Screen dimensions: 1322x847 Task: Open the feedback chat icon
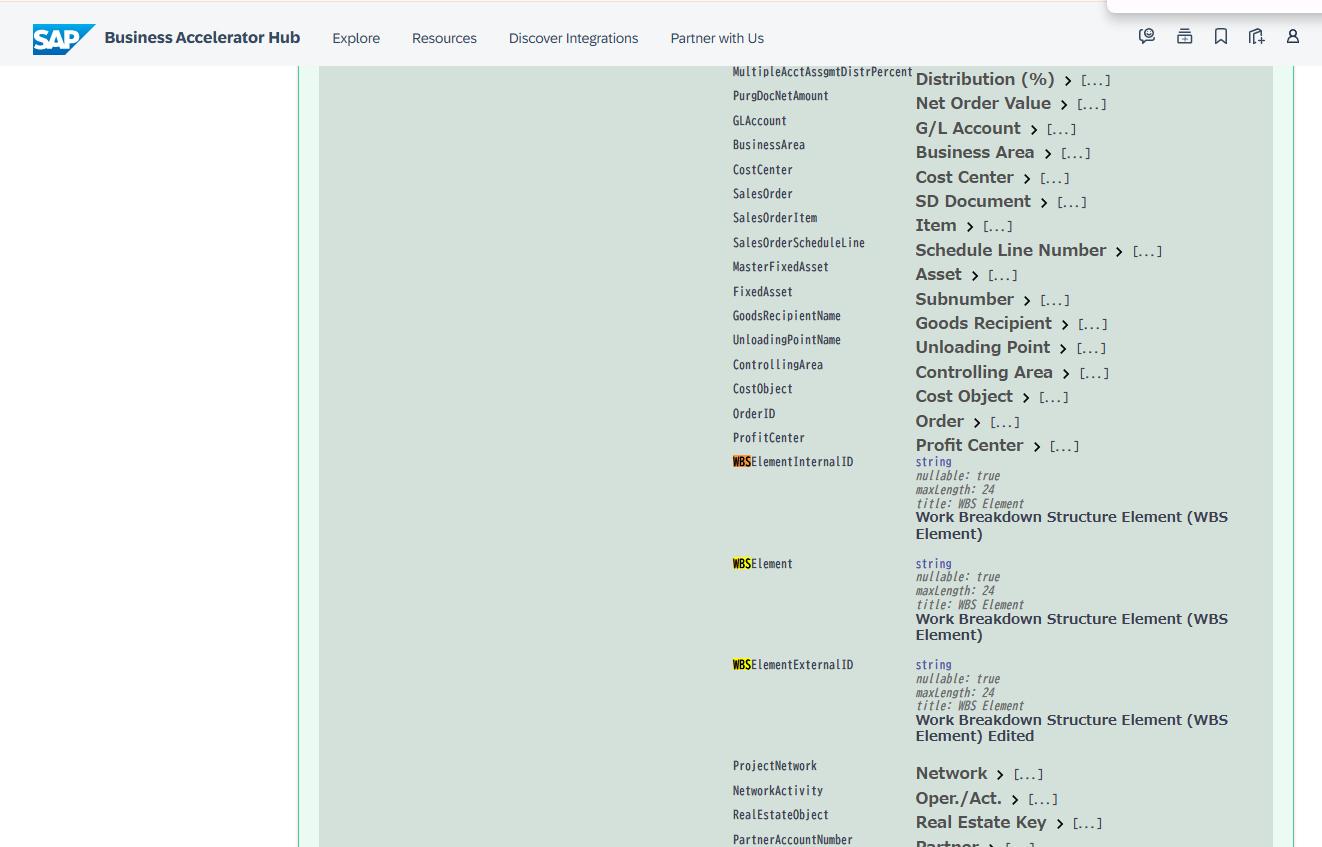click(x=1147, y=37)
